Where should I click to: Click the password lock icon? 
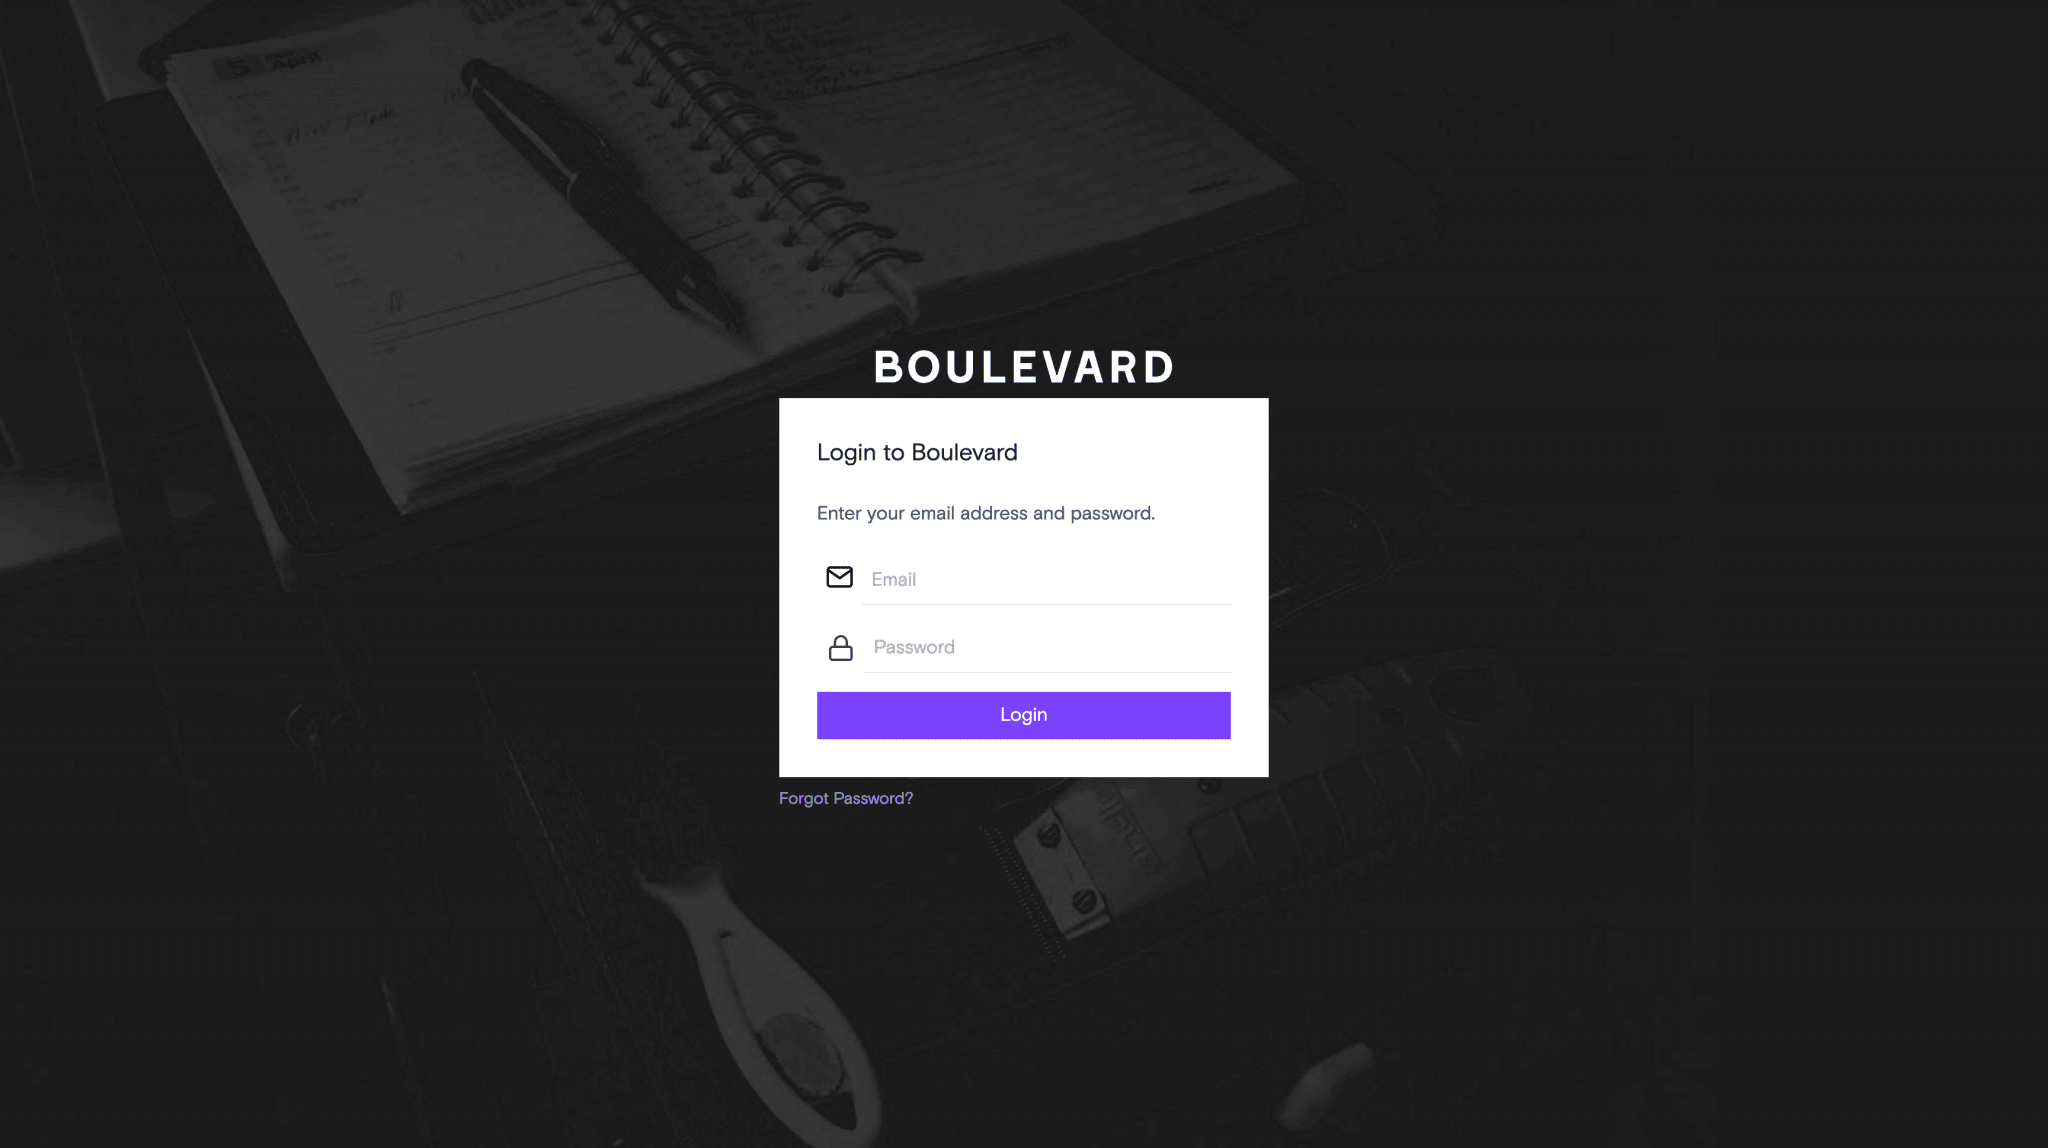pyautogui.click(x=838, y=646)
